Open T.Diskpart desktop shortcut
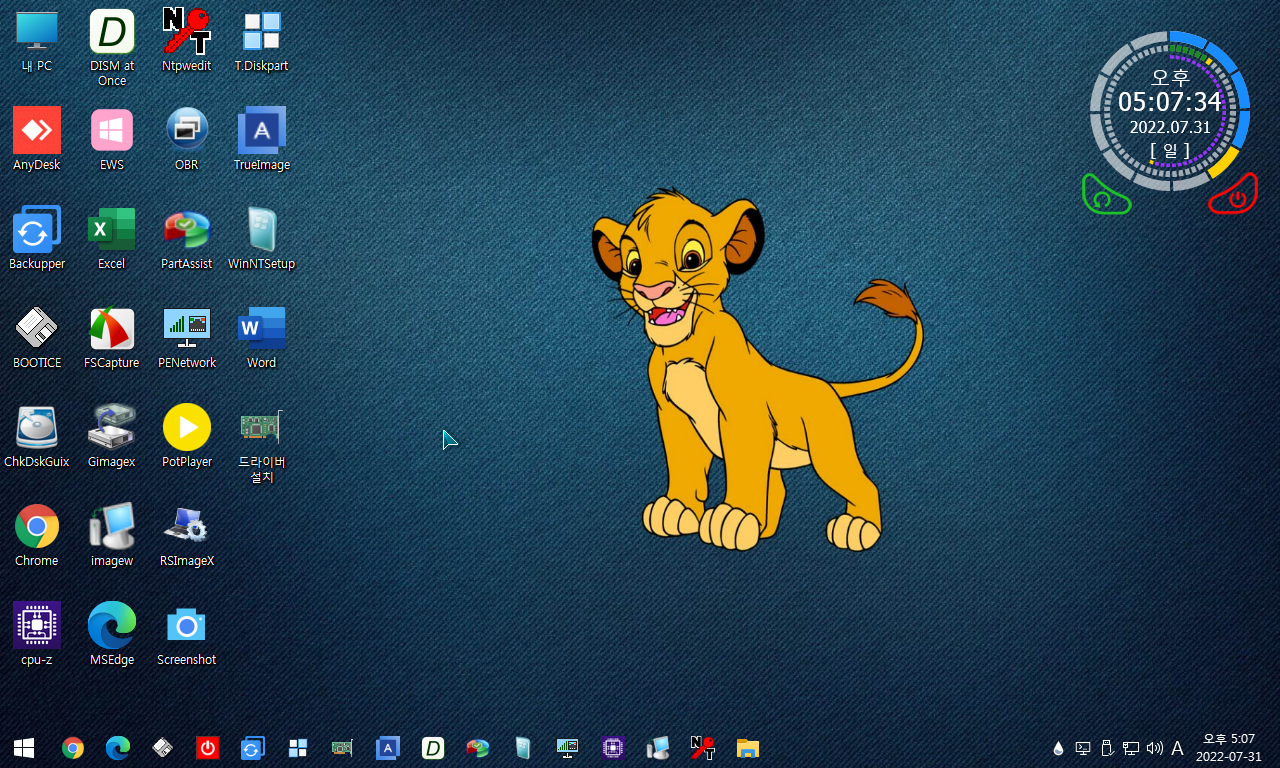 (262, 42)
